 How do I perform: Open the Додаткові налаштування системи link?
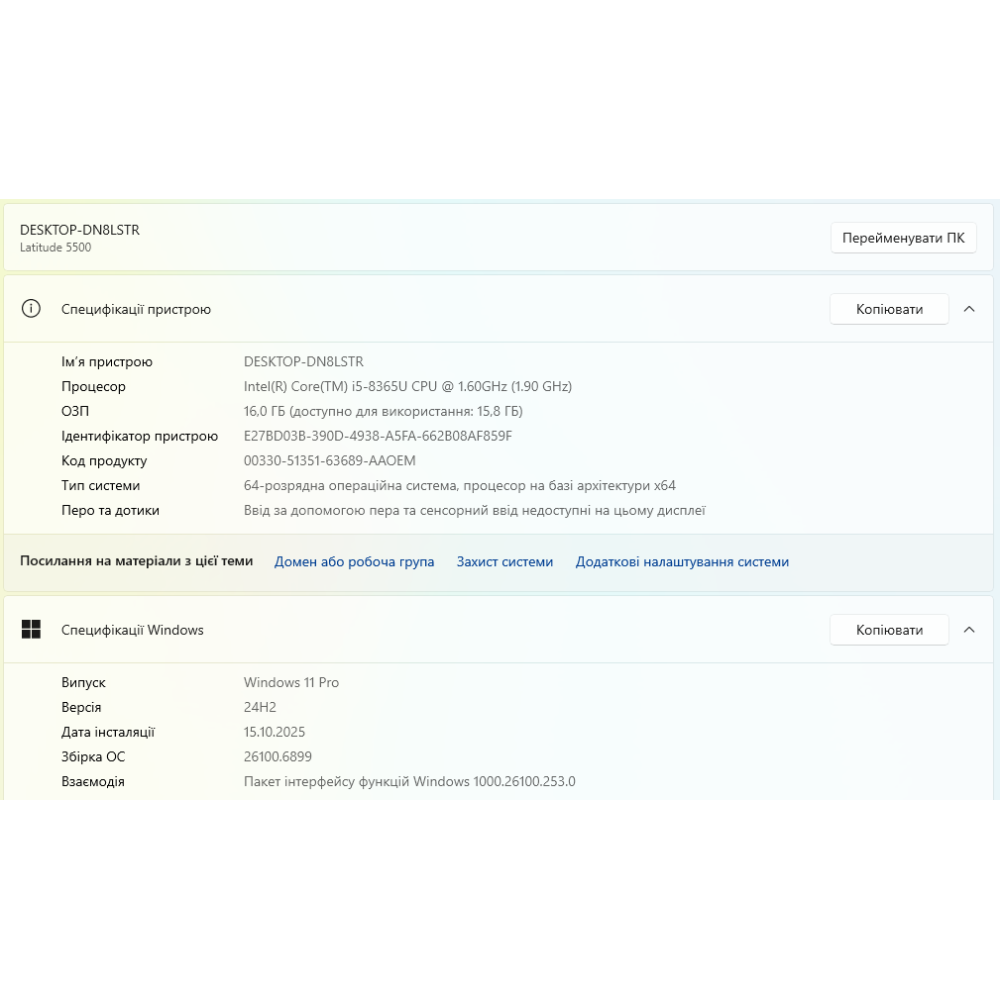click(682, 562)
